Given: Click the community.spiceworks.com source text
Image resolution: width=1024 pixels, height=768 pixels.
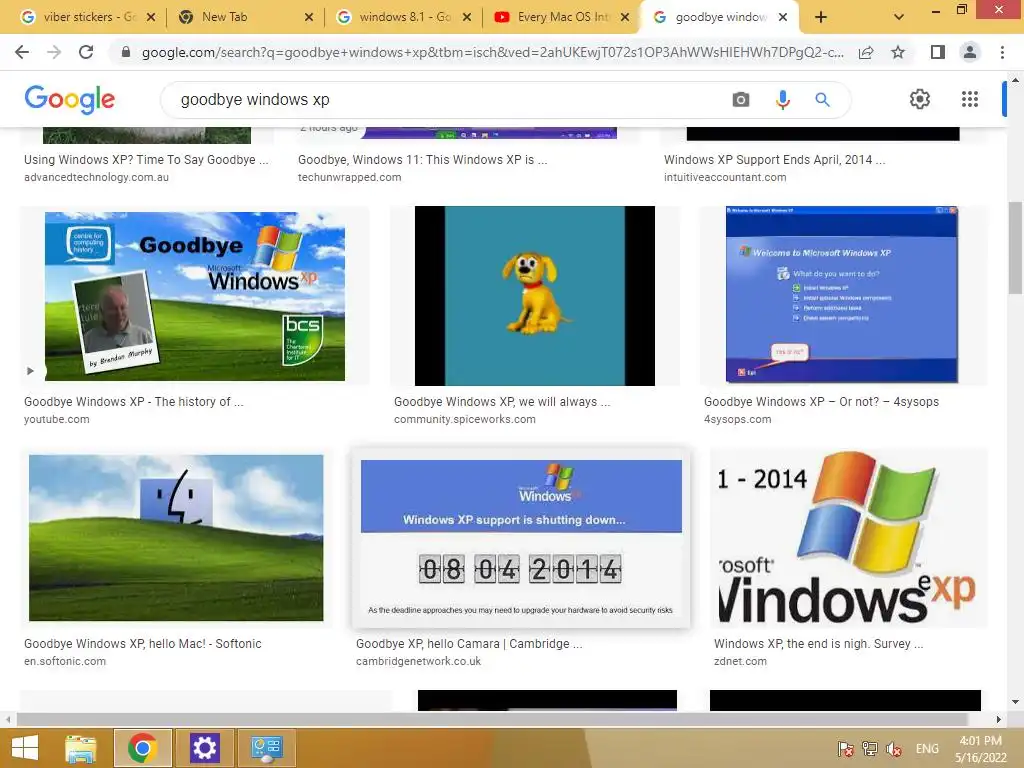Looking at the screenshot, I should coord(464,419).
